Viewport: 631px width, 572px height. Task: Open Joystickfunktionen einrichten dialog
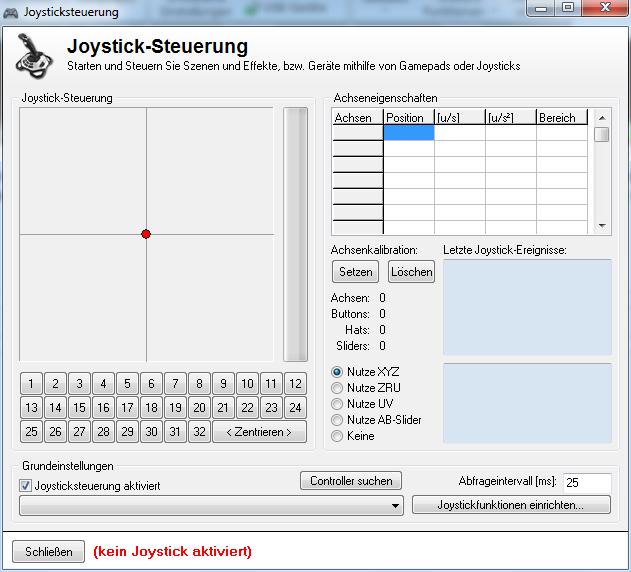[x=511, y=505]
